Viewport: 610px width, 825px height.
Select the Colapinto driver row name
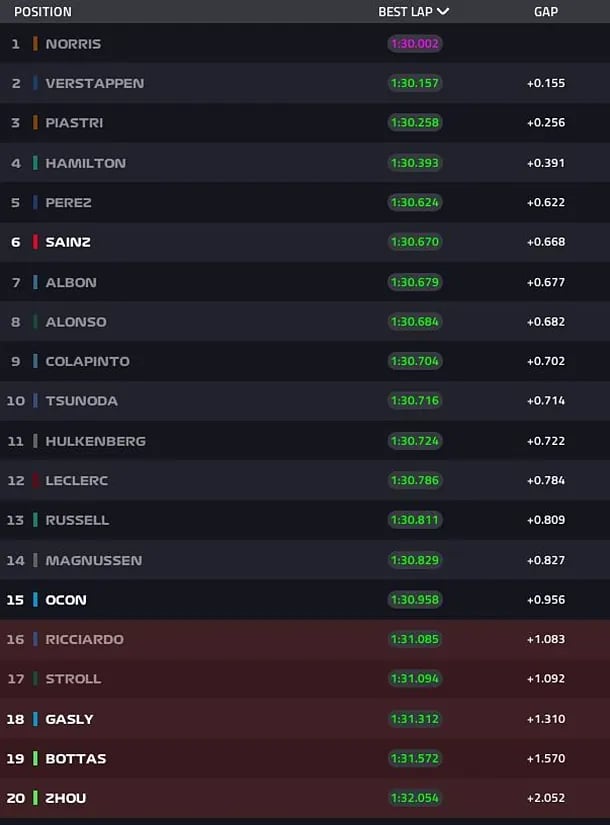coord(87,361)
